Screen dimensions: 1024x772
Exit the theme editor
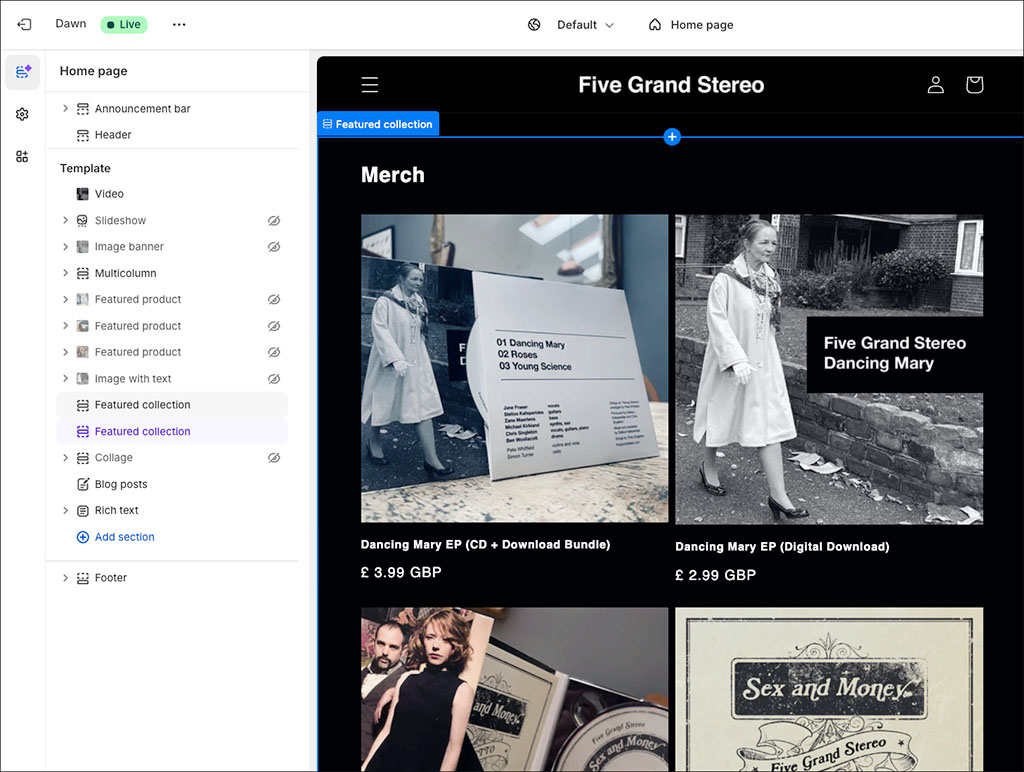[x=24, y=24]
